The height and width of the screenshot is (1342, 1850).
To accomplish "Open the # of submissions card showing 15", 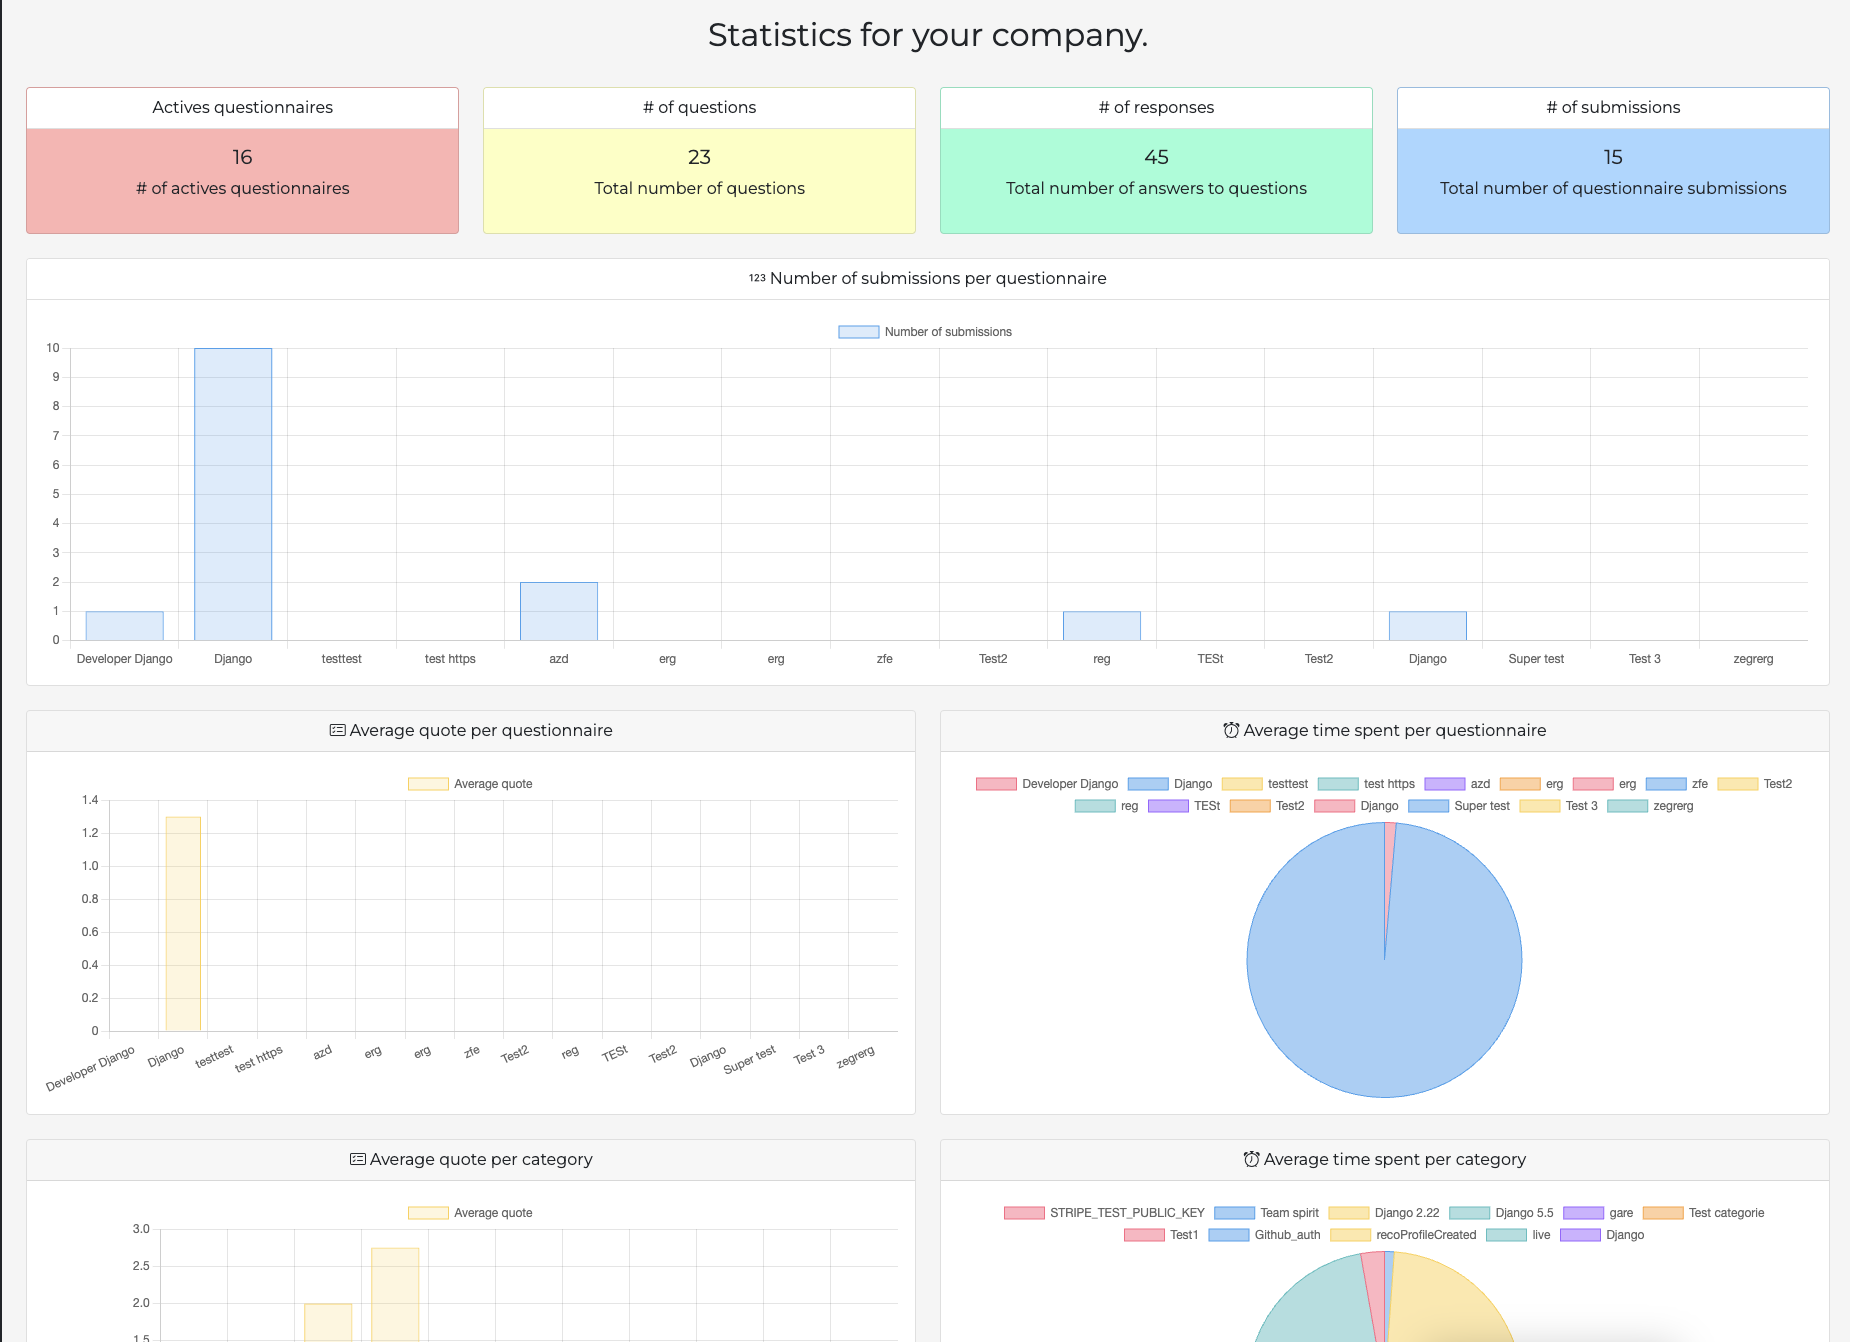I will 1613,161.
